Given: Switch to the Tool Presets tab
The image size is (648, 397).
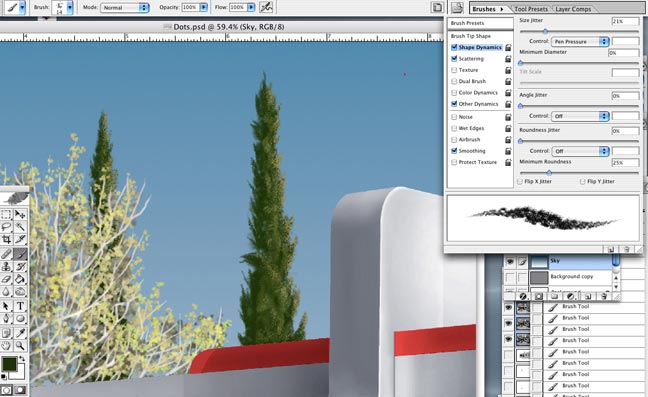Looking at the screenshot, I should click(531, 9).
